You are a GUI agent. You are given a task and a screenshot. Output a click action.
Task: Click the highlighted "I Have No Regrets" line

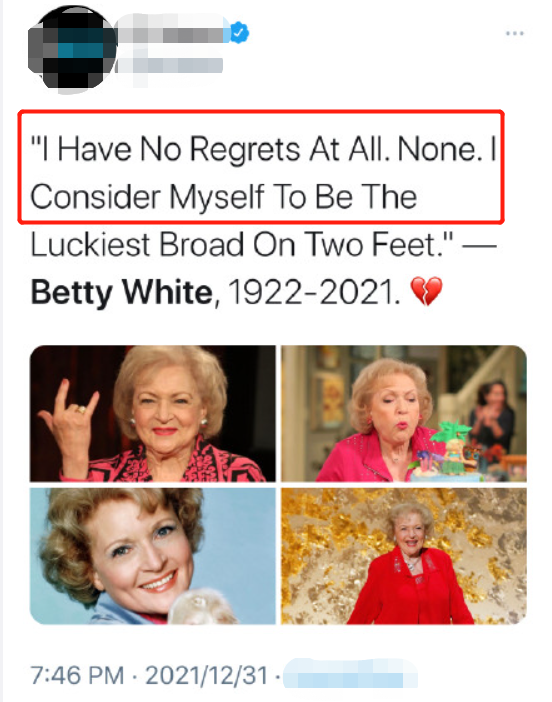point(263,149)
